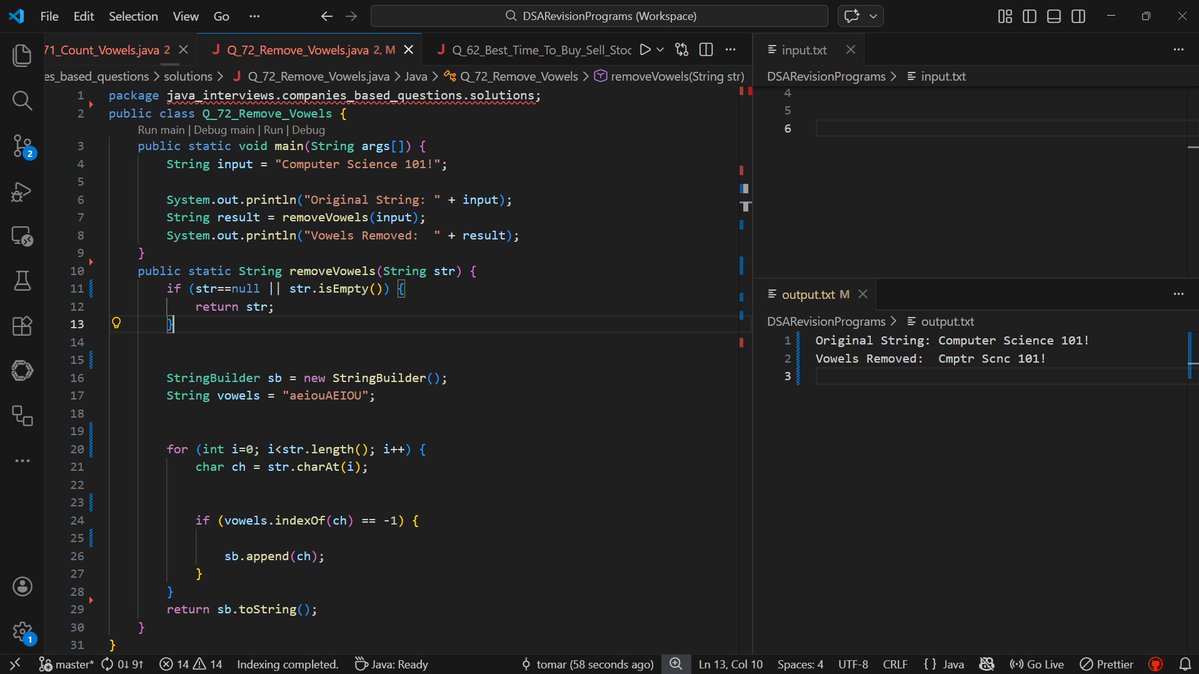Show hidden menu items via ellipsis
Viewport: 1199px width, 674px height.
[254, 16]
